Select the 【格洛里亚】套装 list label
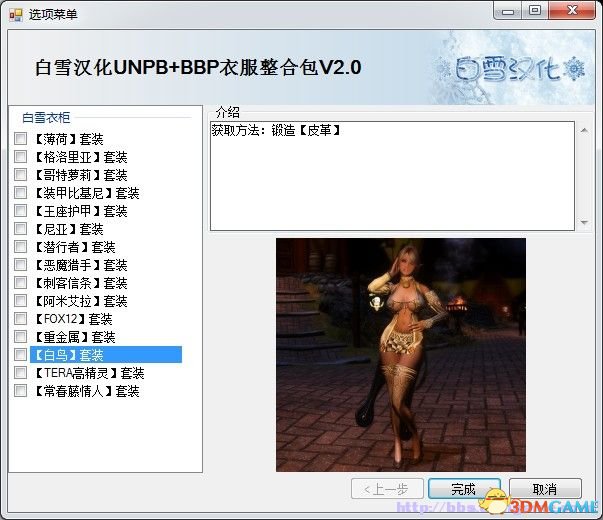The width and height of the screenshot is (603, 520). [81, 157]
